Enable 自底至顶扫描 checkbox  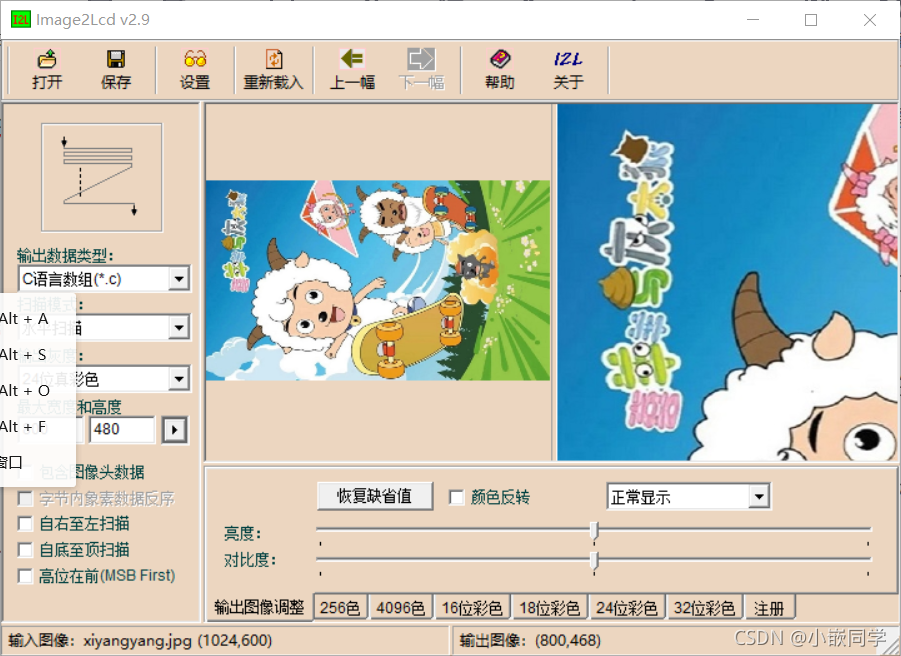click(x=25, y=550)
